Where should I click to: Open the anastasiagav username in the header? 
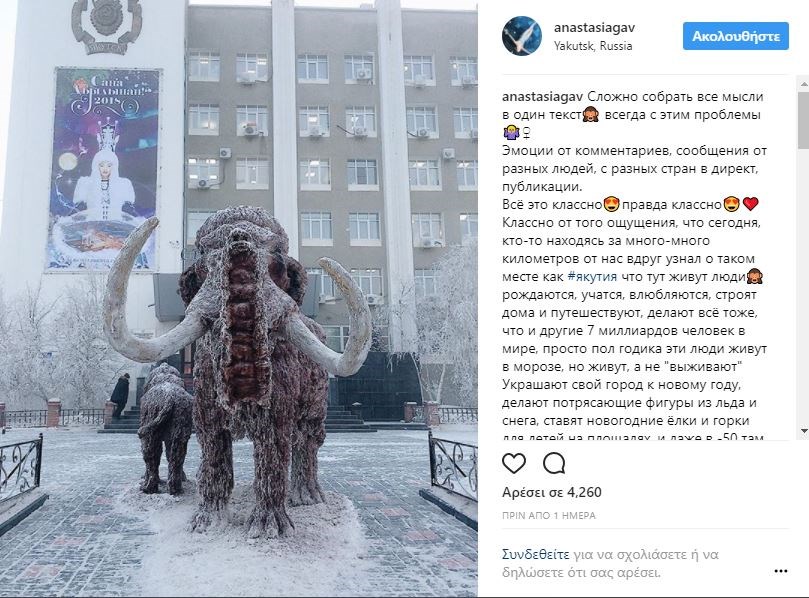pos(594,28)
